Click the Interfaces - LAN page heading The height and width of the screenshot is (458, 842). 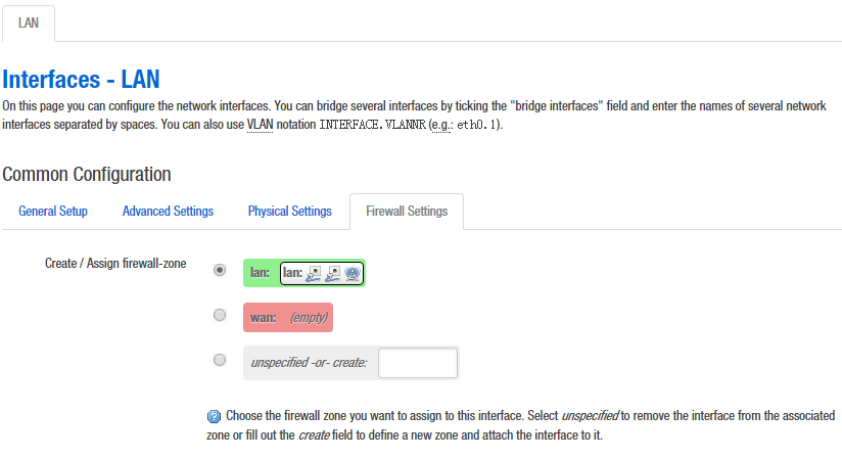[81, 79]
